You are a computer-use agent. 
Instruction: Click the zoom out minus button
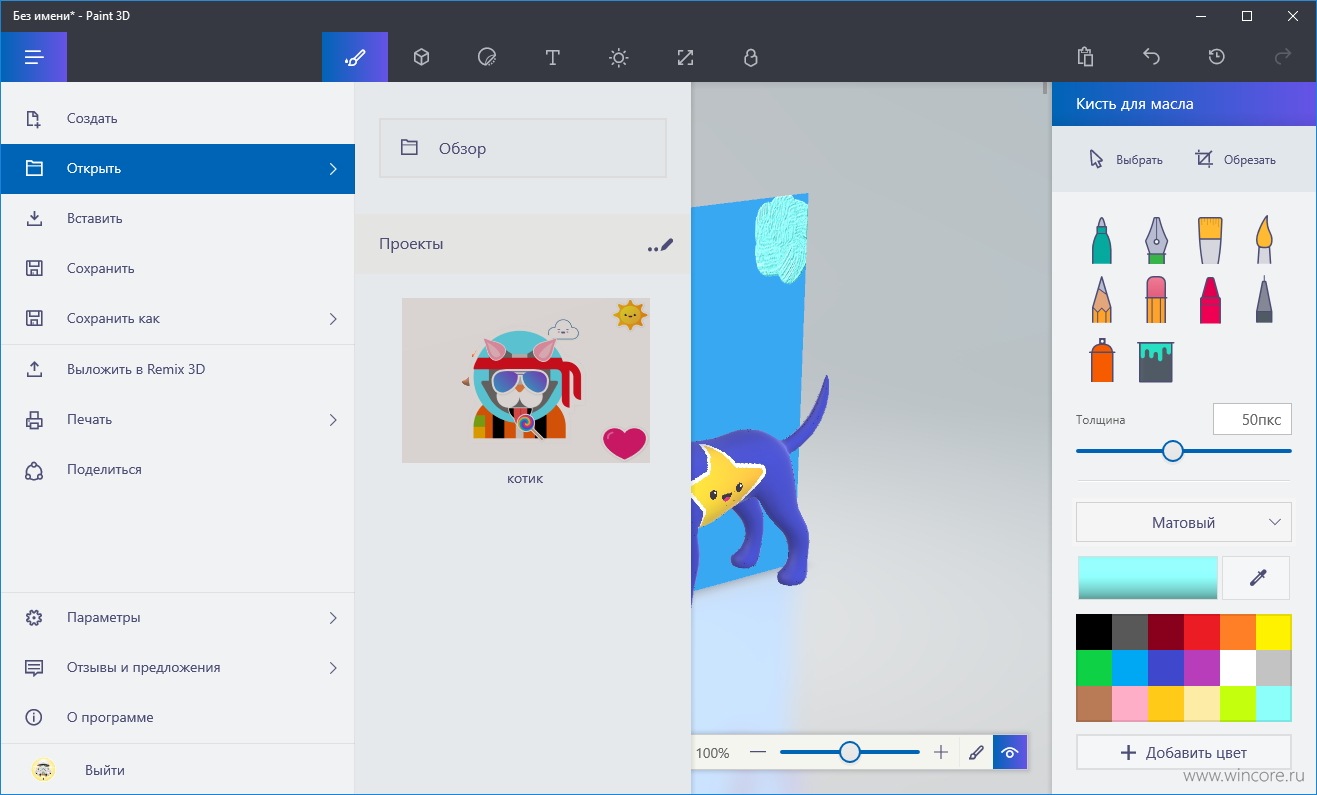[758, 752]
